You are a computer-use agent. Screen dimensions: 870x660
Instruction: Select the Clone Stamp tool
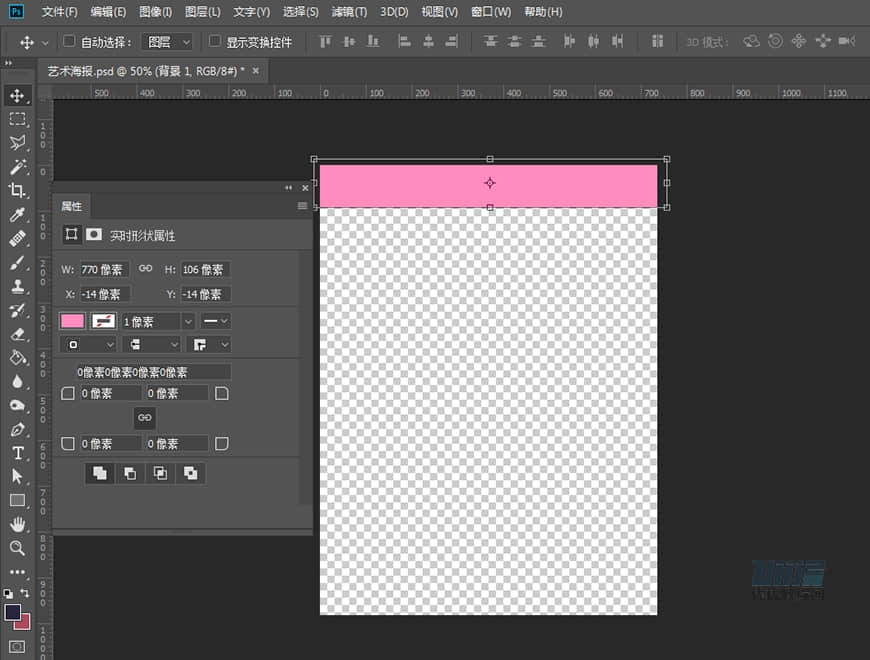click(x=17, y=286)
